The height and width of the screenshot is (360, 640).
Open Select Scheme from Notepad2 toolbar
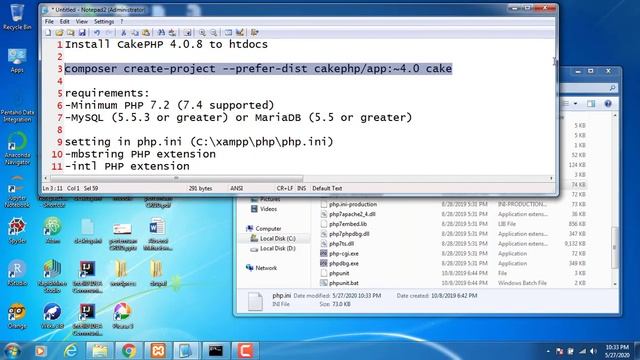click(x=229, y=33)
